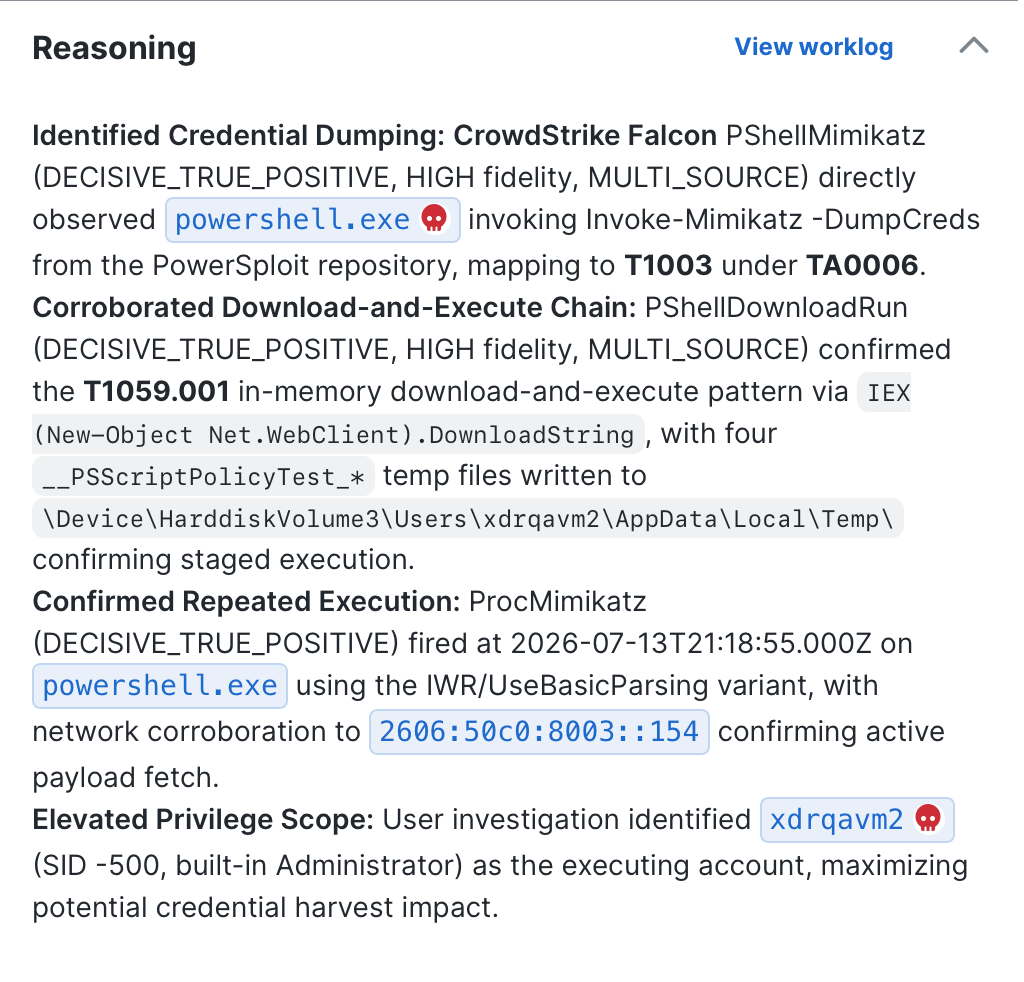Click the __PSScriptPolicyTest_* code snippet

tap(203, 477)
